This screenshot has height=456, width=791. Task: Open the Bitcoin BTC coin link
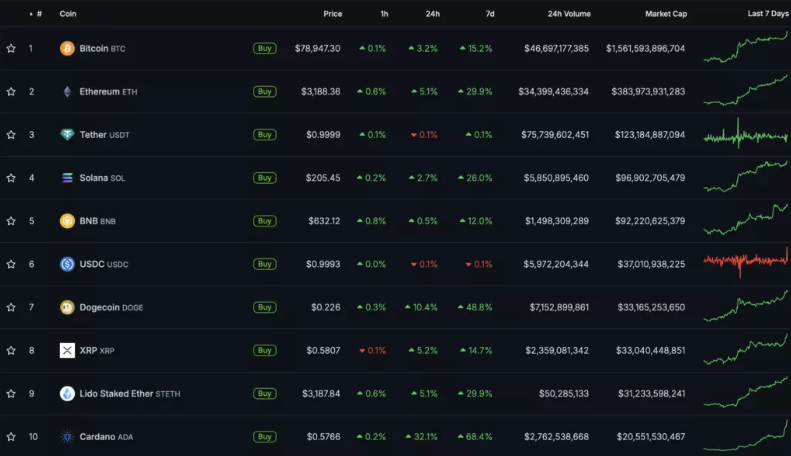[x=102, y=48]
